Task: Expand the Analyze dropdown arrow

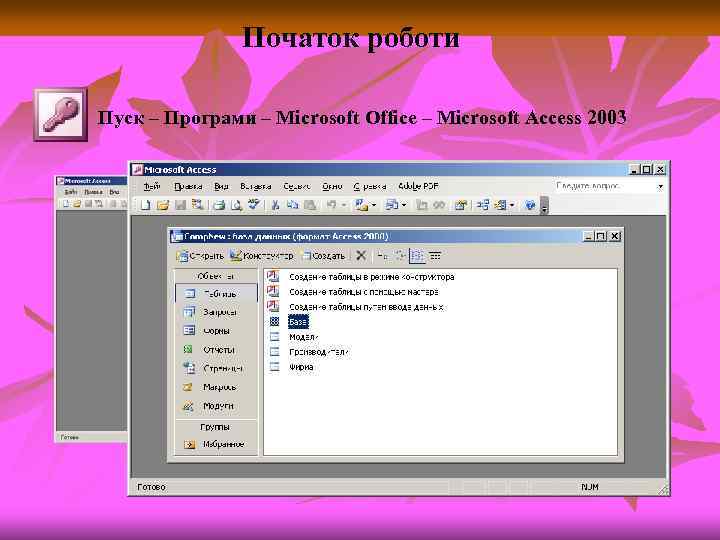Action: 404,205
